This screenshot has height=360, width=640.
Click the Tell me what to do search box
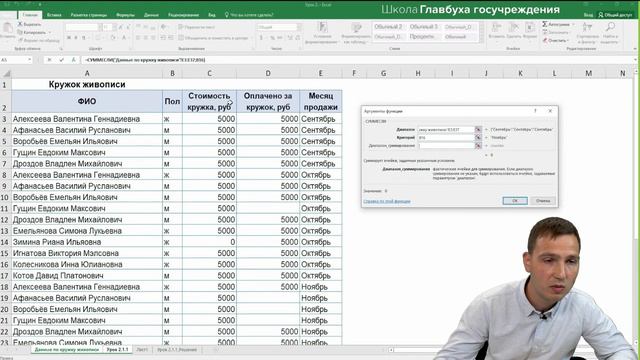[x=249, y=15]
